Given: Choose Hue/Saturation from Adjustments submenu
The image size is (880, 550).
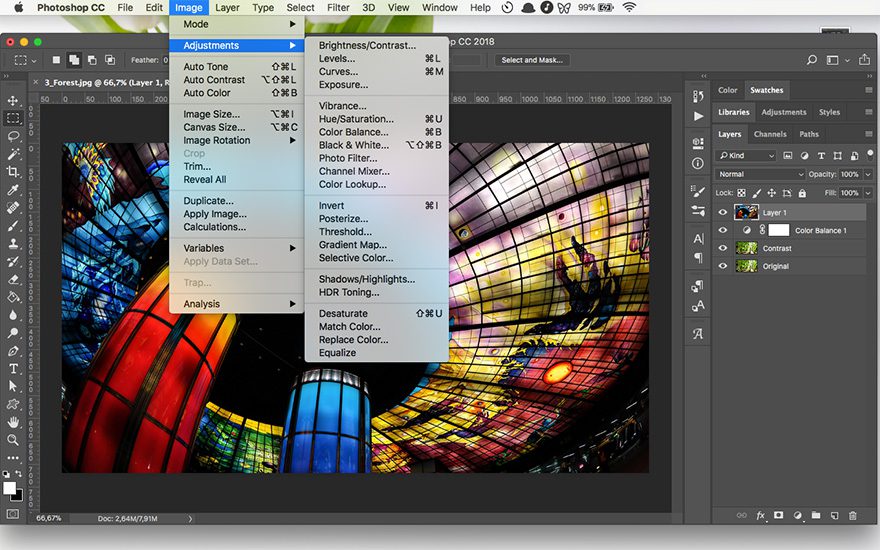Looking at the screenshot, I should 356,119.
